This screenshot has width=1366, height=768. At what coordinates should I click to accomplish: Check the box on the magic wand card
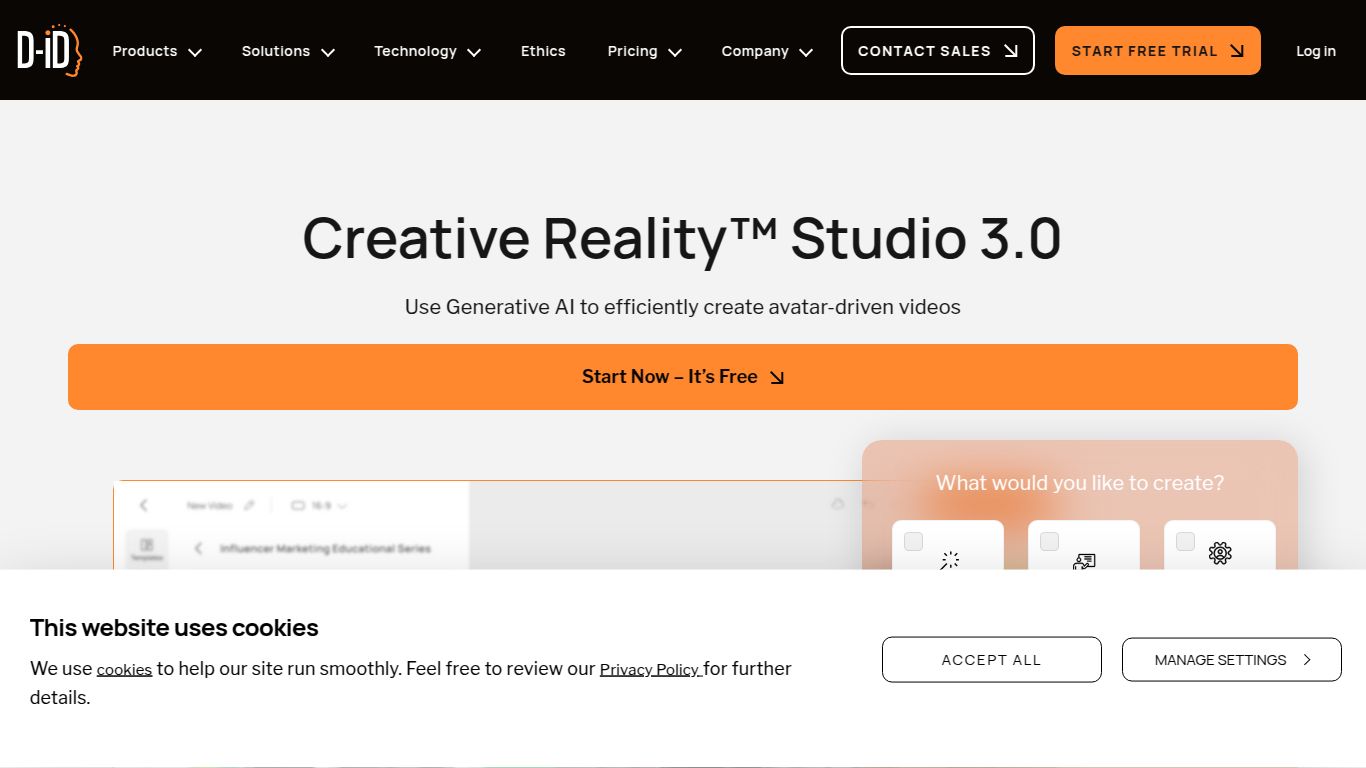(913, 541)
